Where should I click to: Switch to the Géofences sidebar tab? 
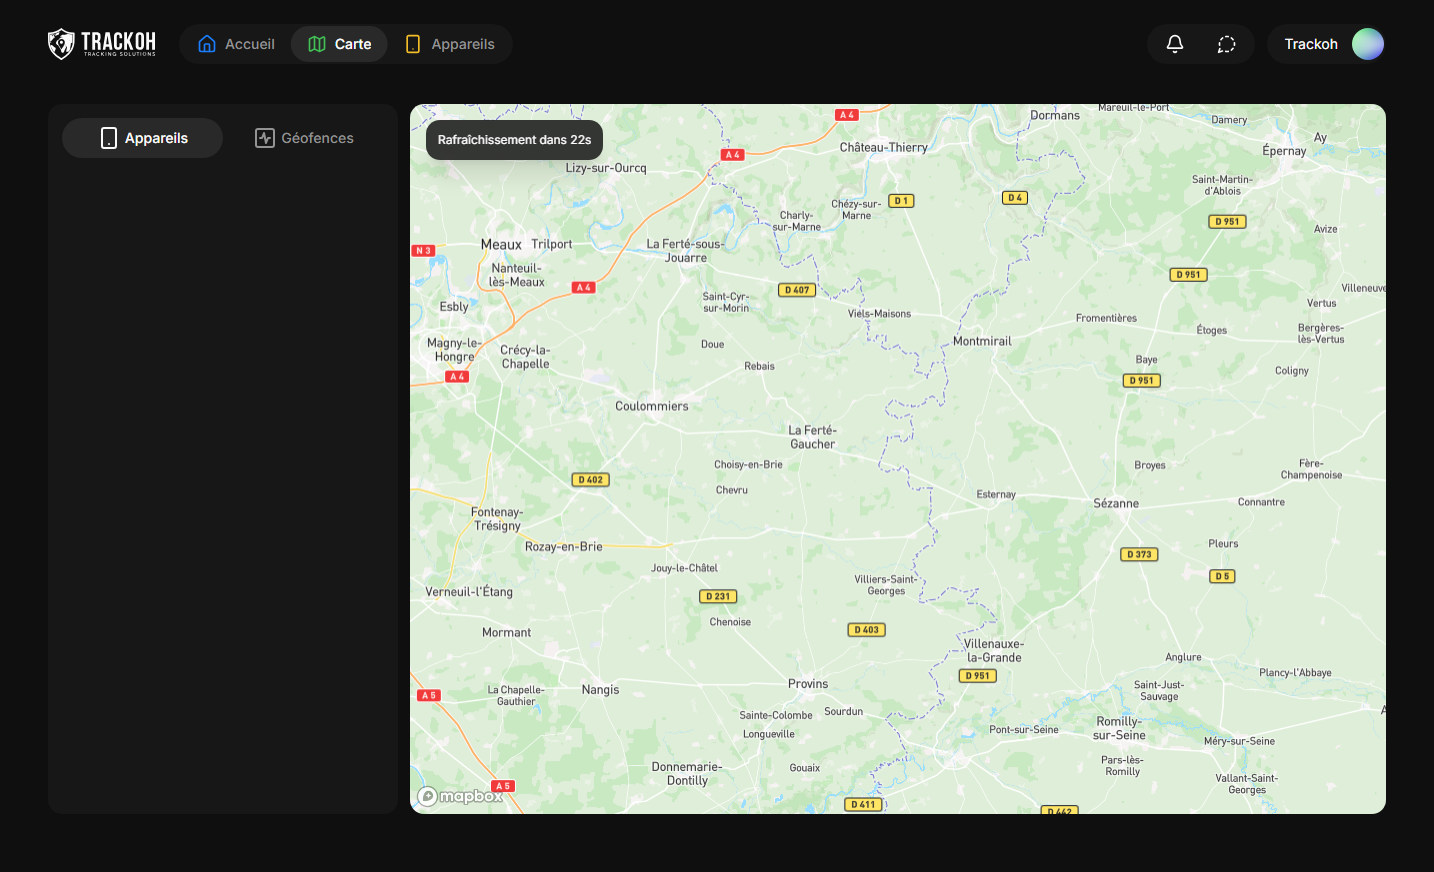305,138
